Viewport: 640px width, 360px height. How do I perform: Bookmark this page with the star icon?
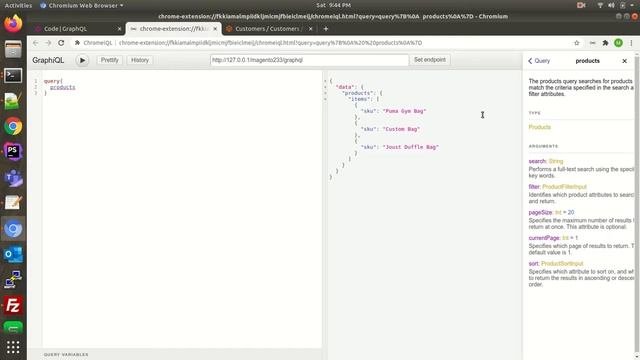577,43
